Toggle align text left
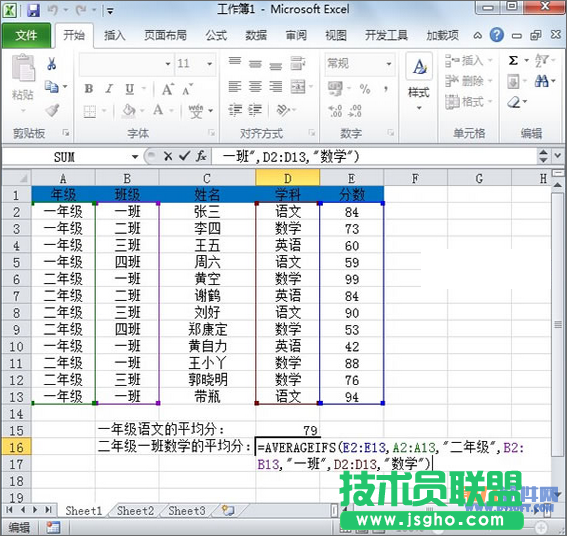Screen dimensions: 567x536 click(x=235, y=86)
